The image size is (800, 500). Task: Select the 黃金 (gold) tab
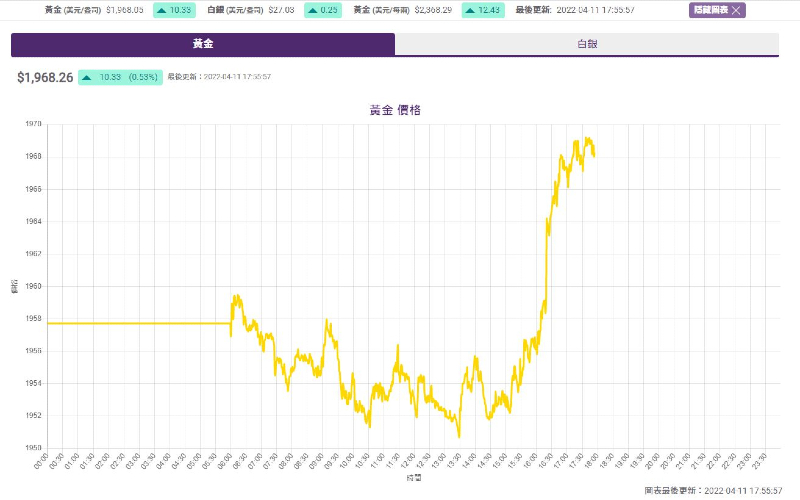203,44
